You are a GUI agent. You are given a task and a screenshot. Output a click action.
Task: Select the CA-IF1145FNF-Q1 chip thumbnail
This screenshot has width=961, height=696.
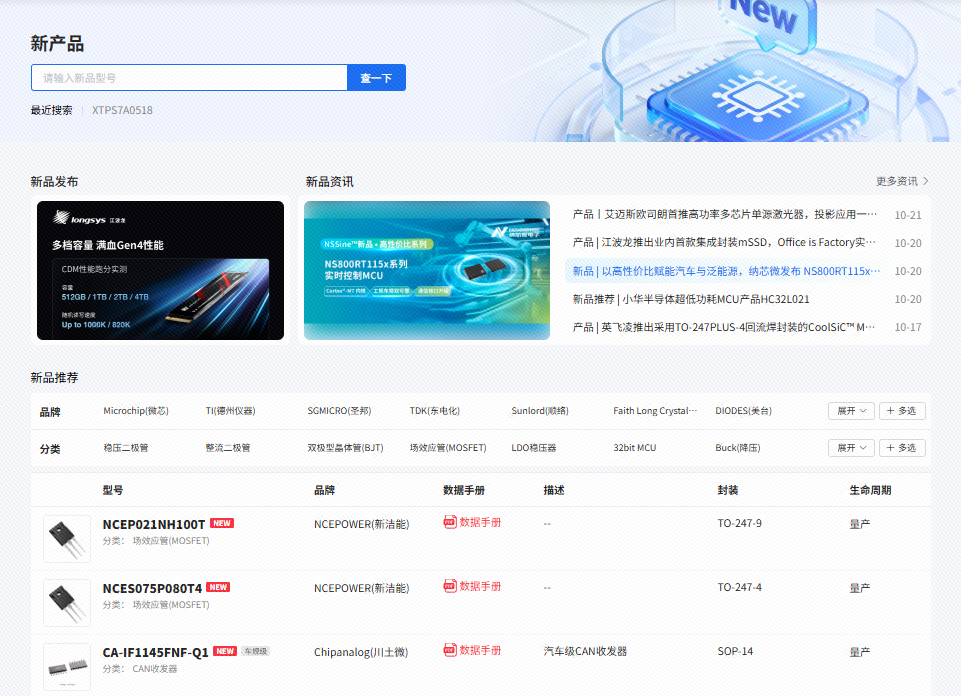(67, 664)
